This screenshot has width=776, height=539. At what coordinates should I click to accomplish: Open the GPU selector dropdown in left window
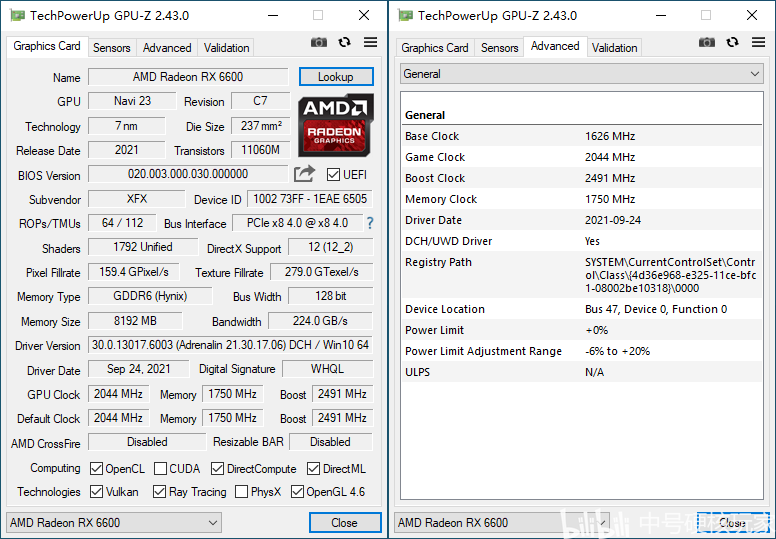[x=113, y=523]
